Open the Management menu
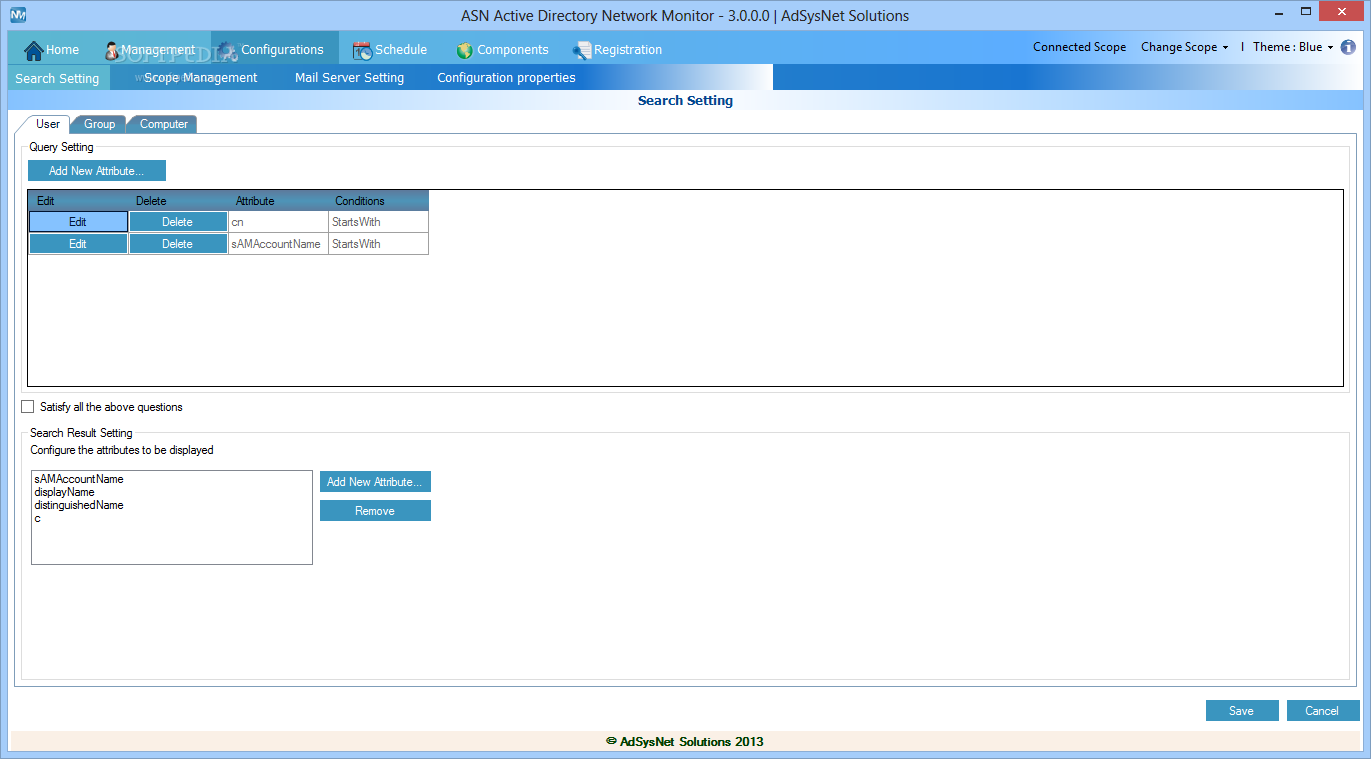Image resolution: width=1371 pixels, height=759 pixels. [150, 50]
